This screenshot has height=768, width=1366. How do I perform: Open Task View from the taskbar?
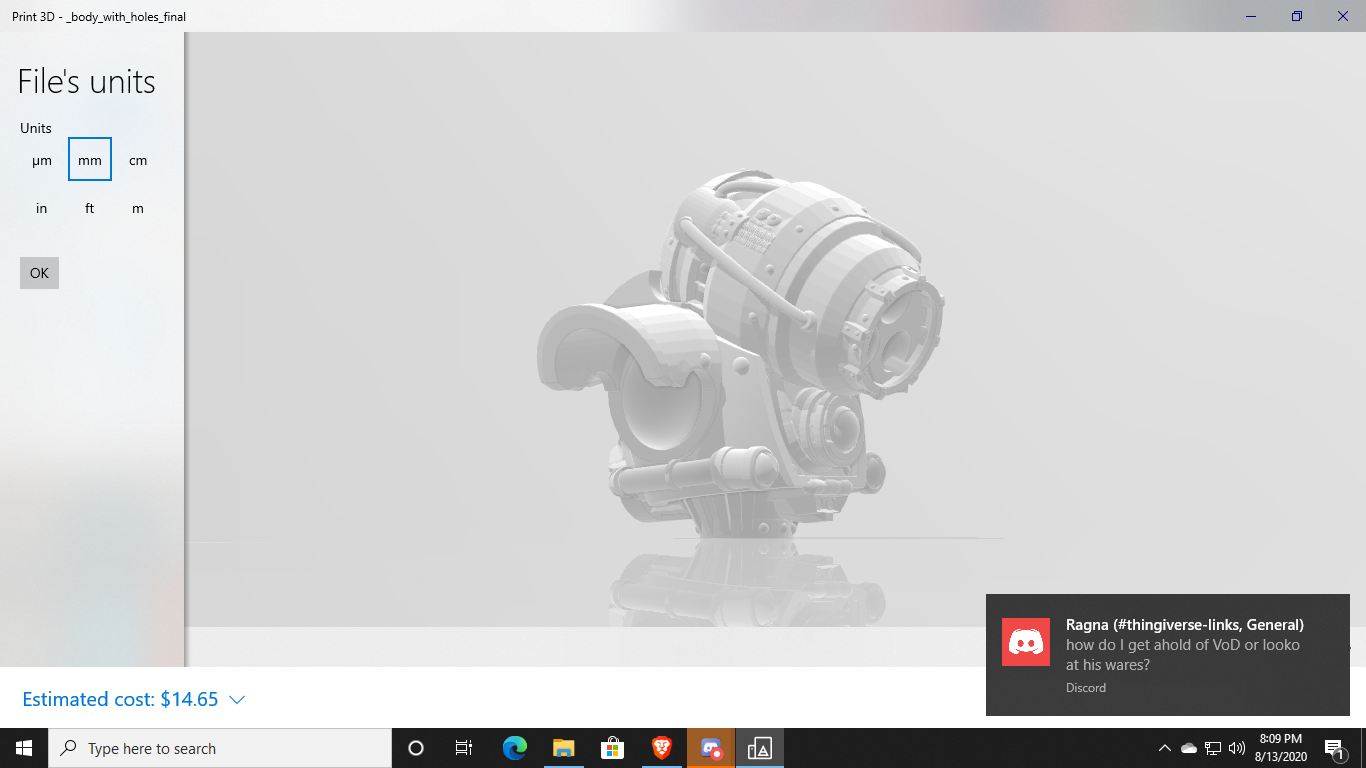pos(464,748)
